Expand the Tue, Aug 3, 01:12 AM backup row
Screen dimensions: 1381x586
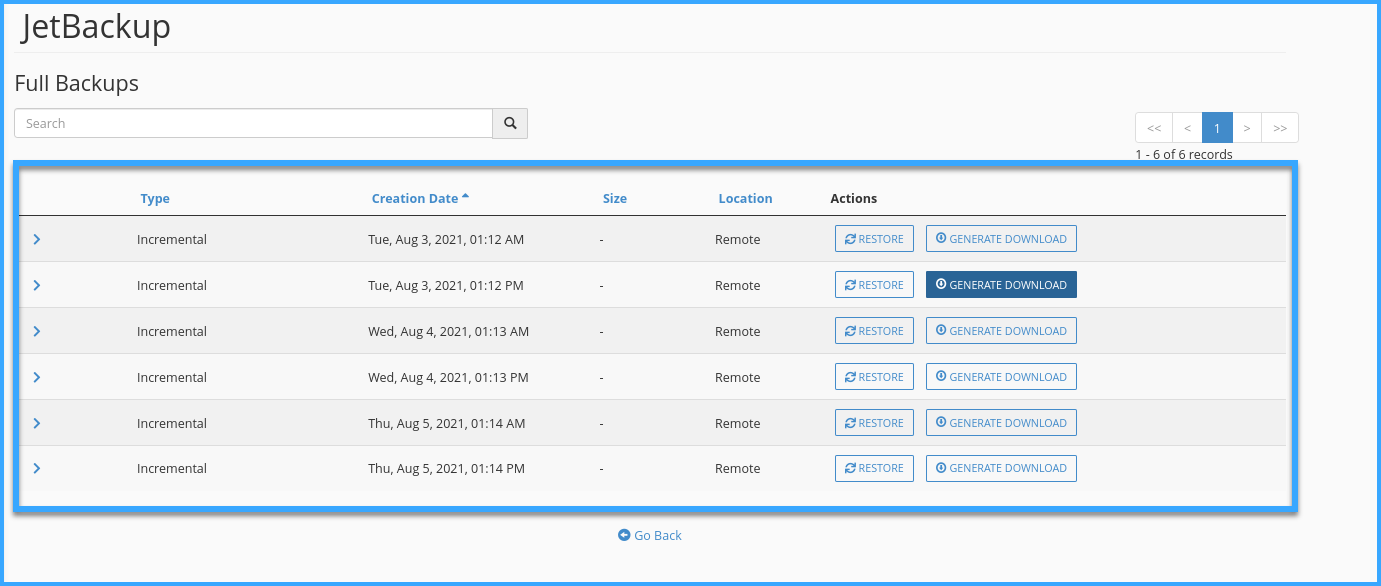pyautogui.click(x=37, y=240)
